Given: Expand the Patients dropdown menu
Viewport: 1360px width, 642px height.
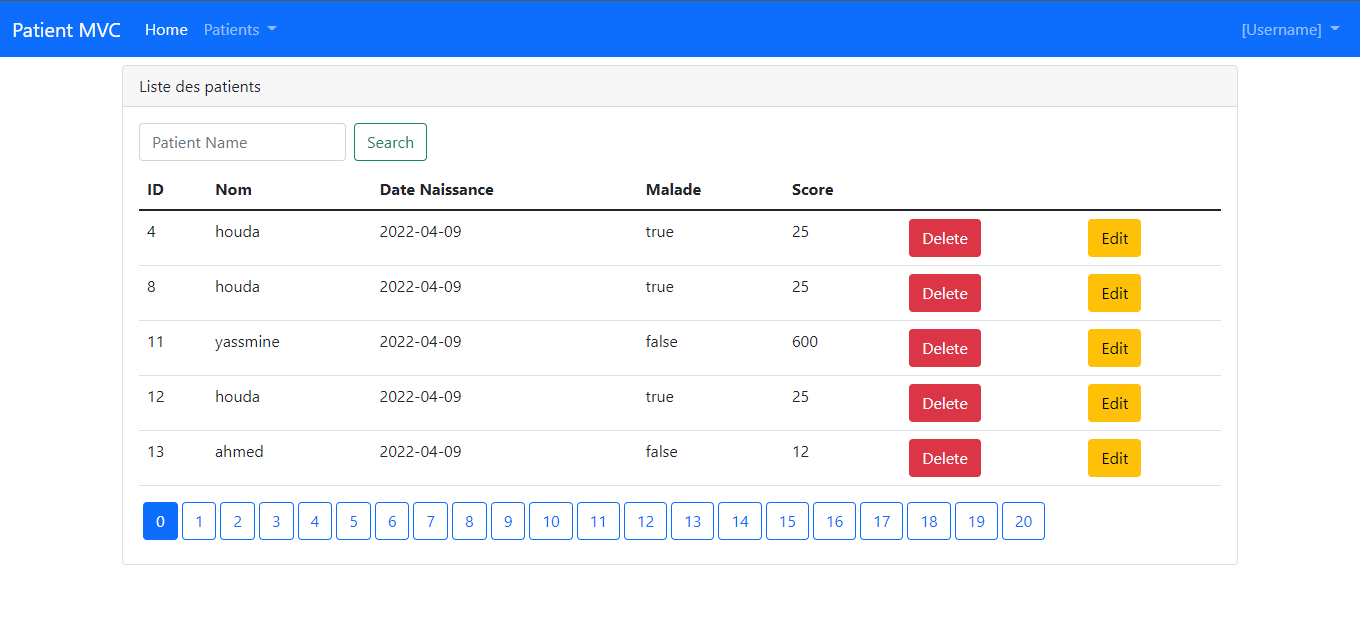Looking at the screenshot, I should 240,30.
